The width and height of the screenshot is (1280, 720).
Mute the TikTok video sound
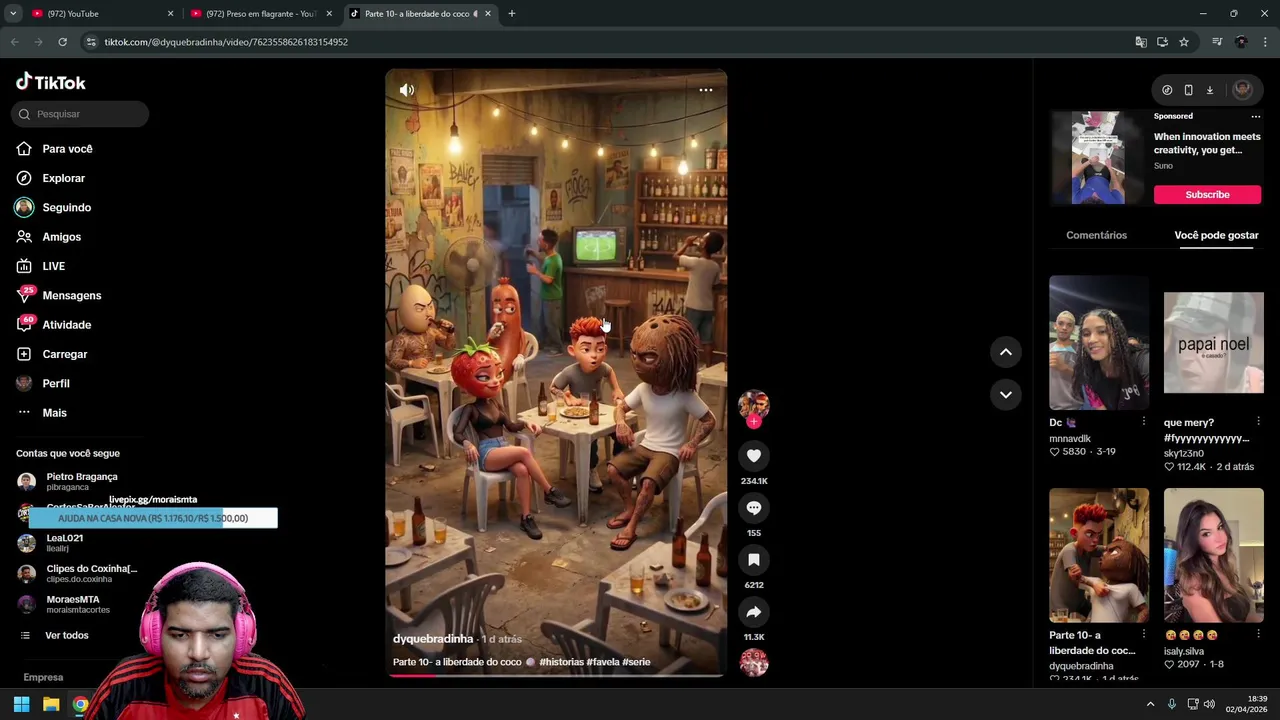[x=407, y=90]
